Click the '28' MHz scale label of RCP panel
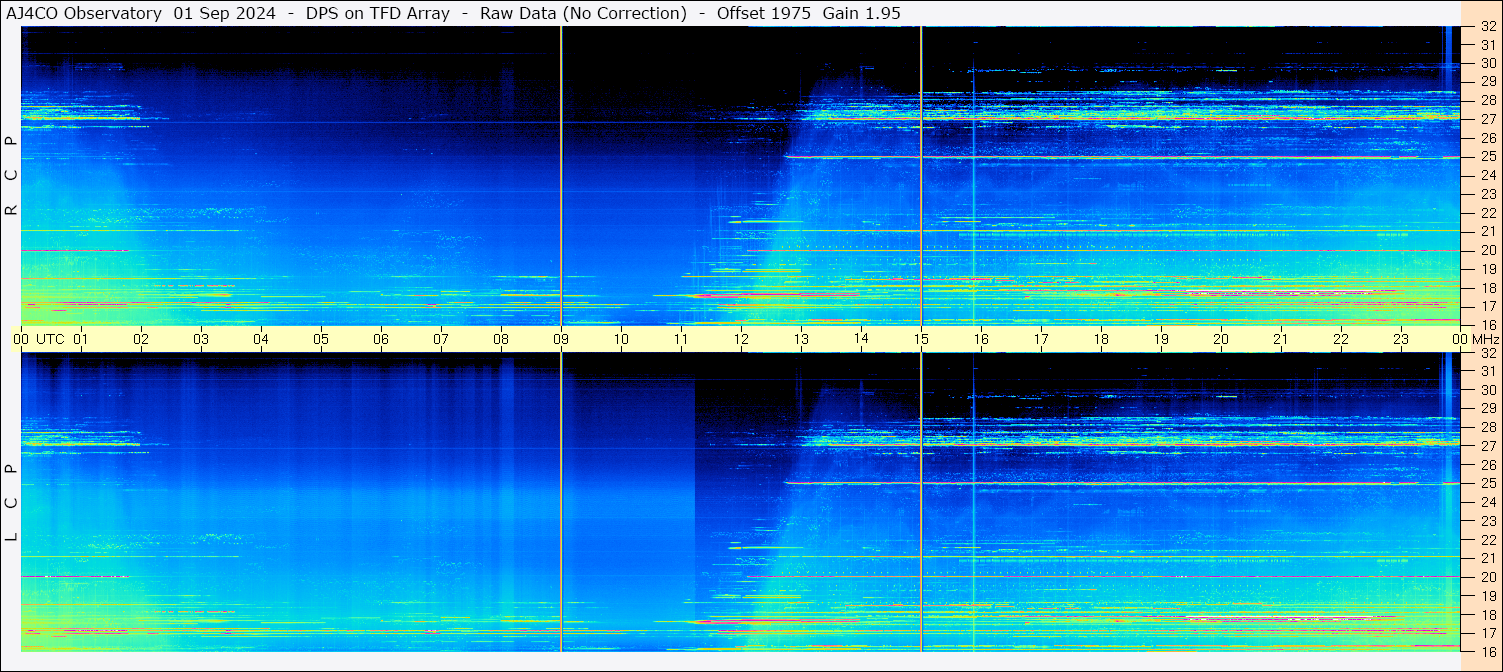The height and width of the screenshot is (672, 1503). (1488, 101)
